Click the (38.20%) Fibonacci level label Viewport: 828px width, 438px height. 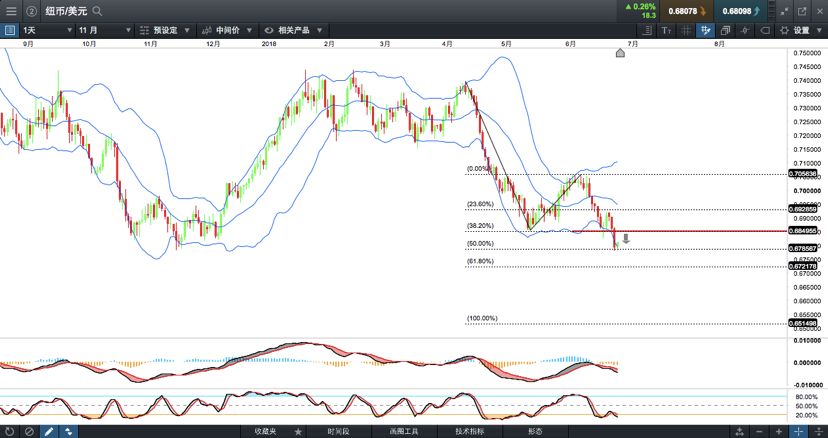(480, 226)
